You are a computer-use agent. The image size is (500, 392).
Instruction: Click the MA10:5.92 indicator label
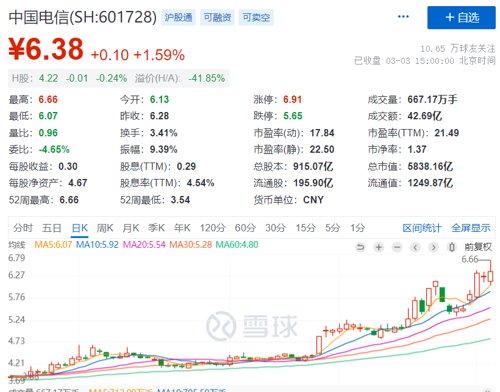click(x=97, y=245)
